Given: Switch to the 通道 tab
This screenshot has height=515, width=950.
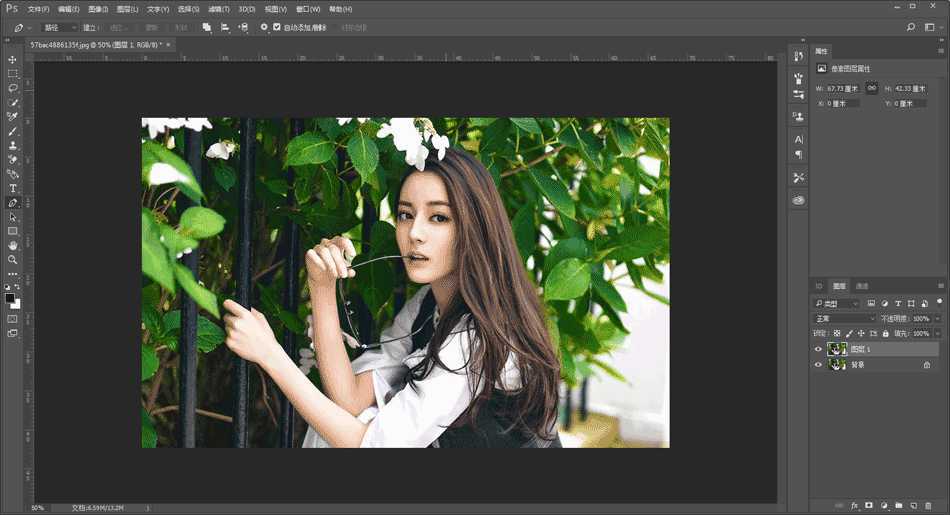Looking at the screenshot, I should [x=862, y=286].
